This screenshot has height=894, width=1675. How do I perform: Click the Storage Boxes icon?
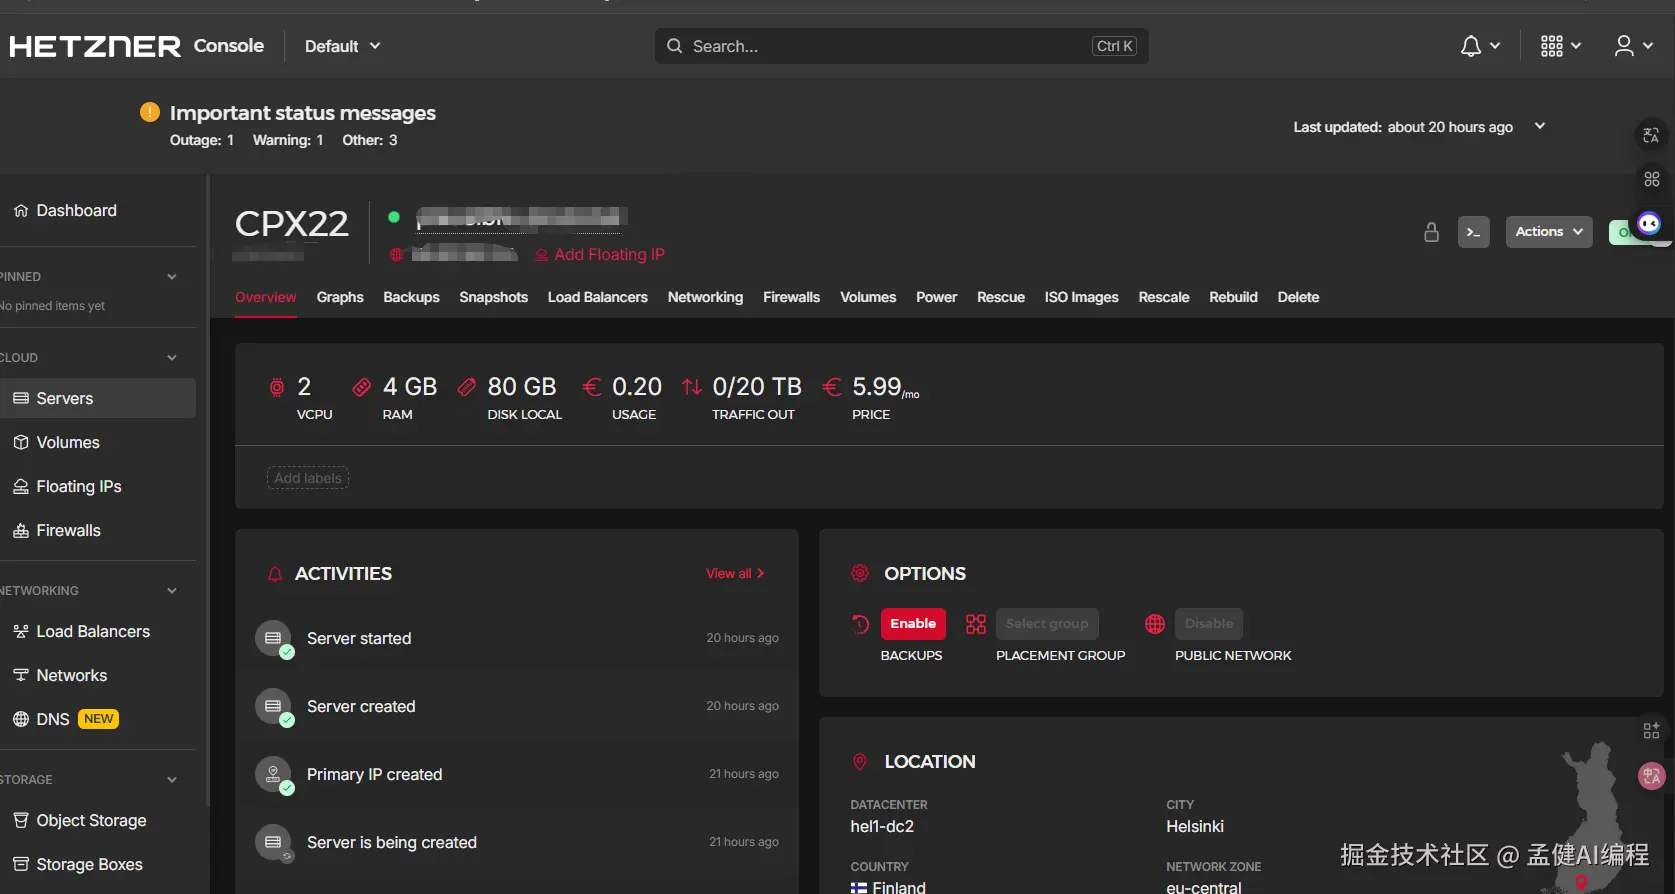[x=21, y=864]
